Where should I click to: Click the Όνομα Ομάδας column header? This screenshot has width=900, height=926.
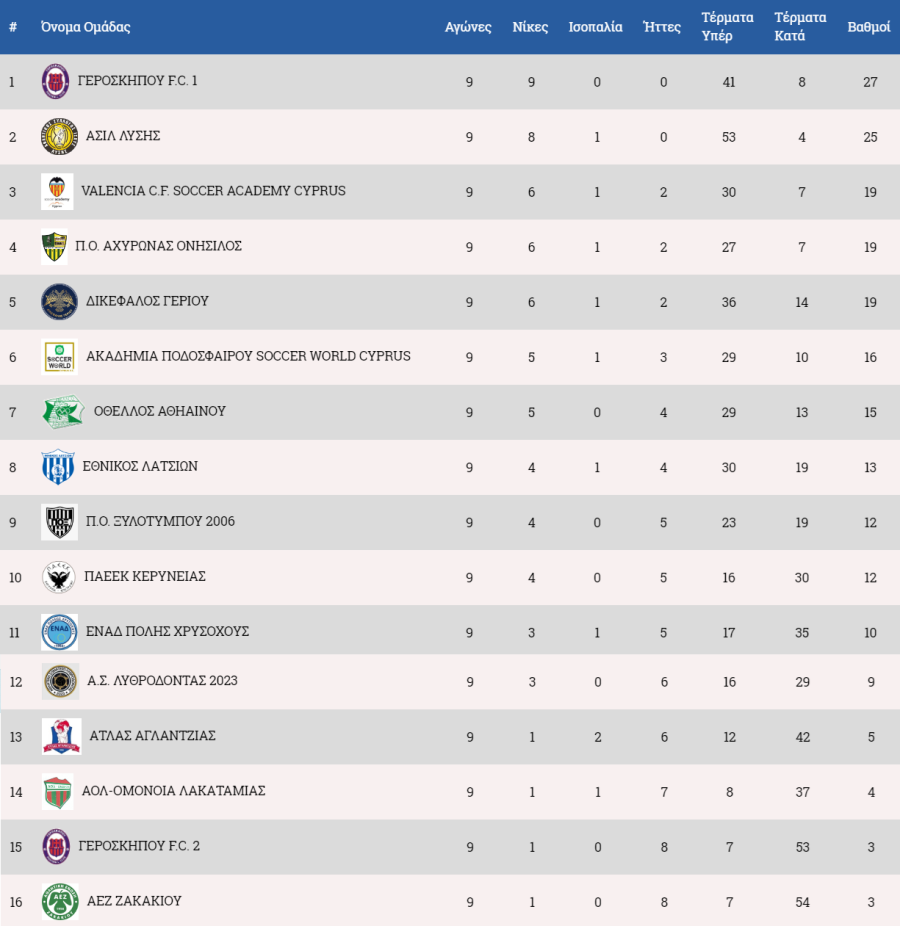[86, 27]
